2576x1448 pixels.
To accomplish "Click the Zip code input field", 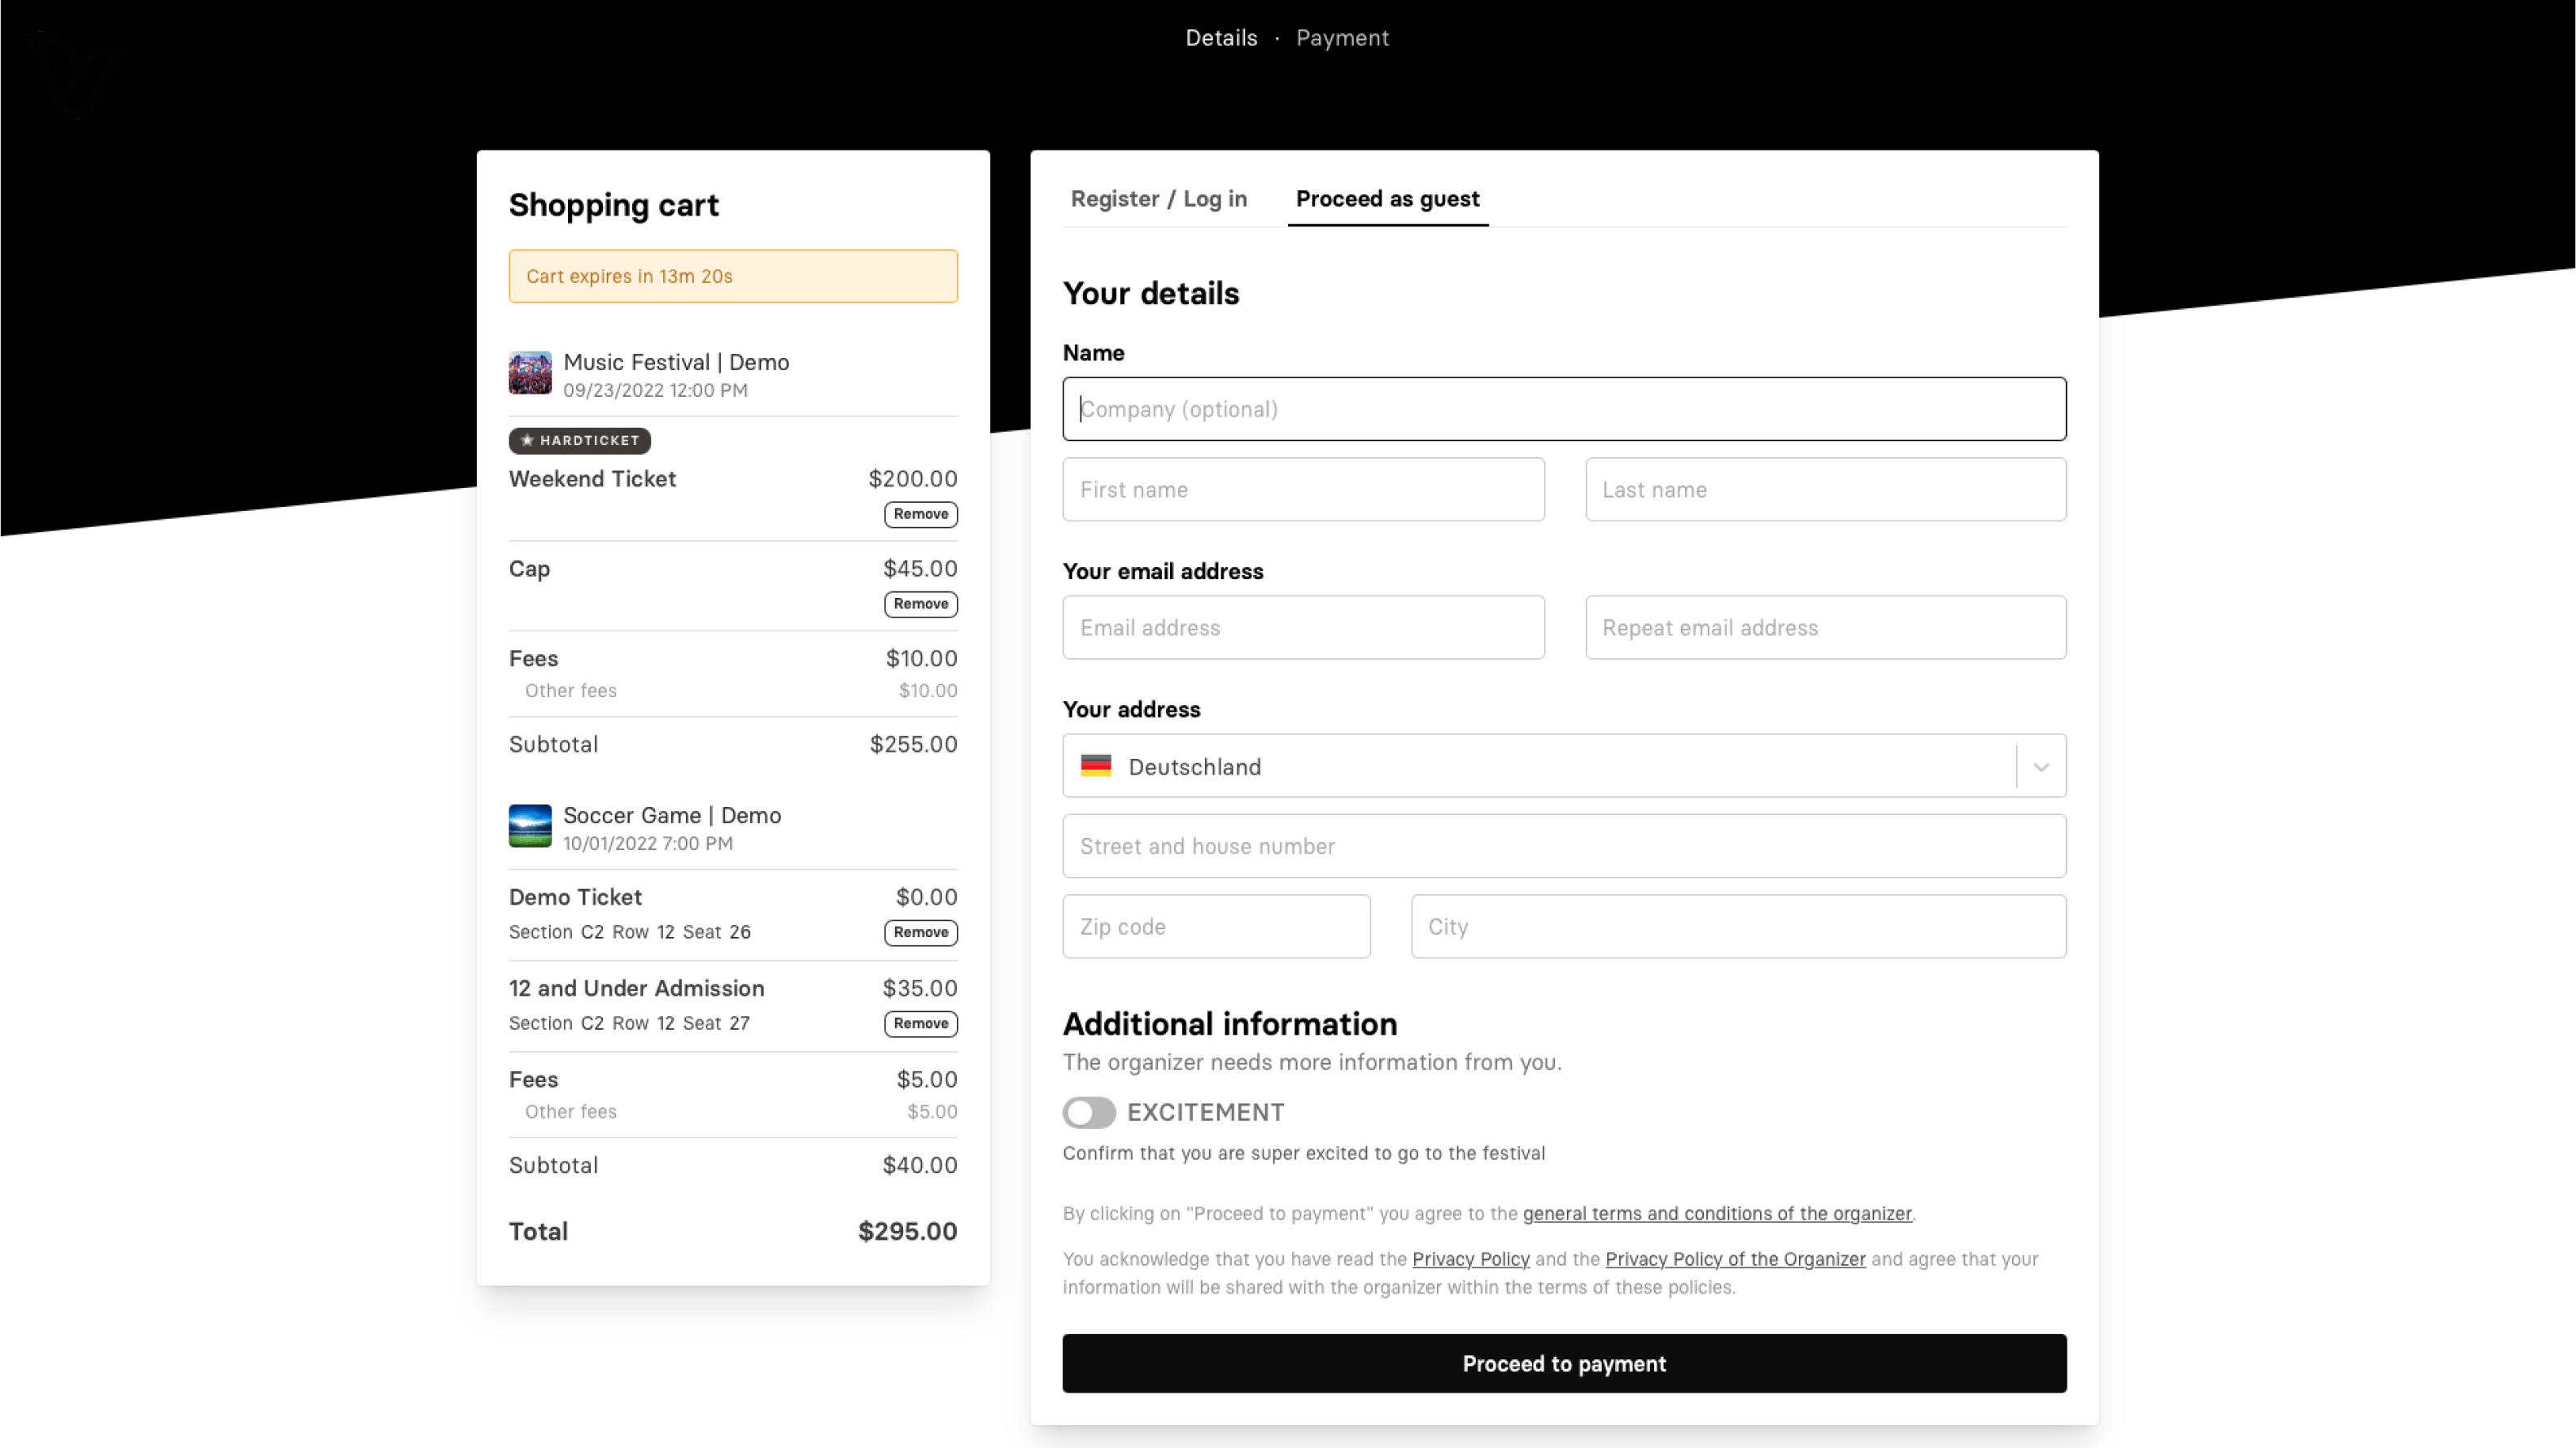I will pyautogui.click(x=1216, y=927).
